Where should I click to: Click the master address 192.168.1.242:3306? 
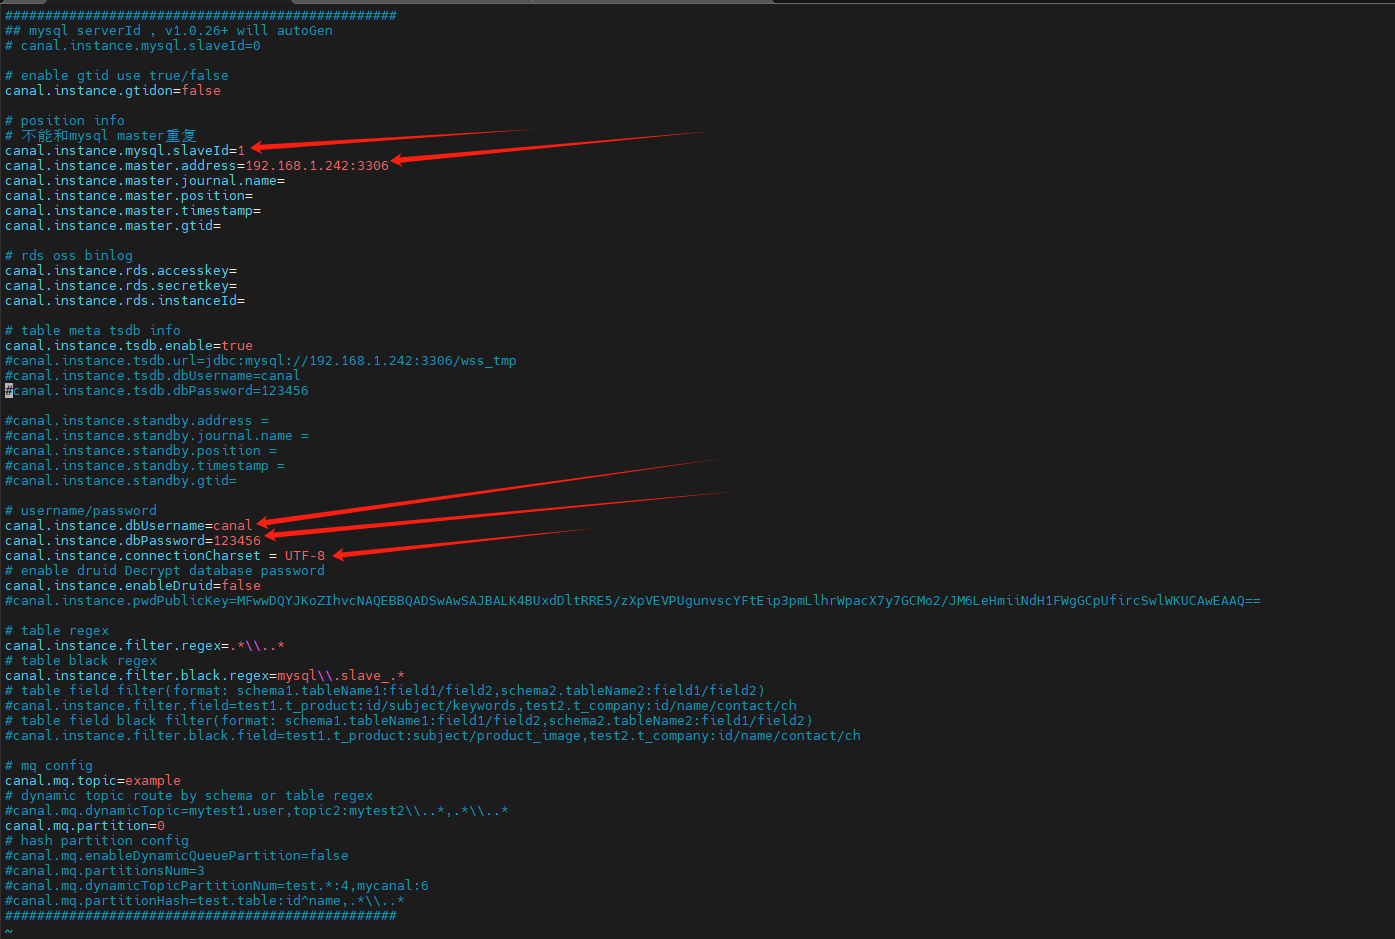click(316, 166)
